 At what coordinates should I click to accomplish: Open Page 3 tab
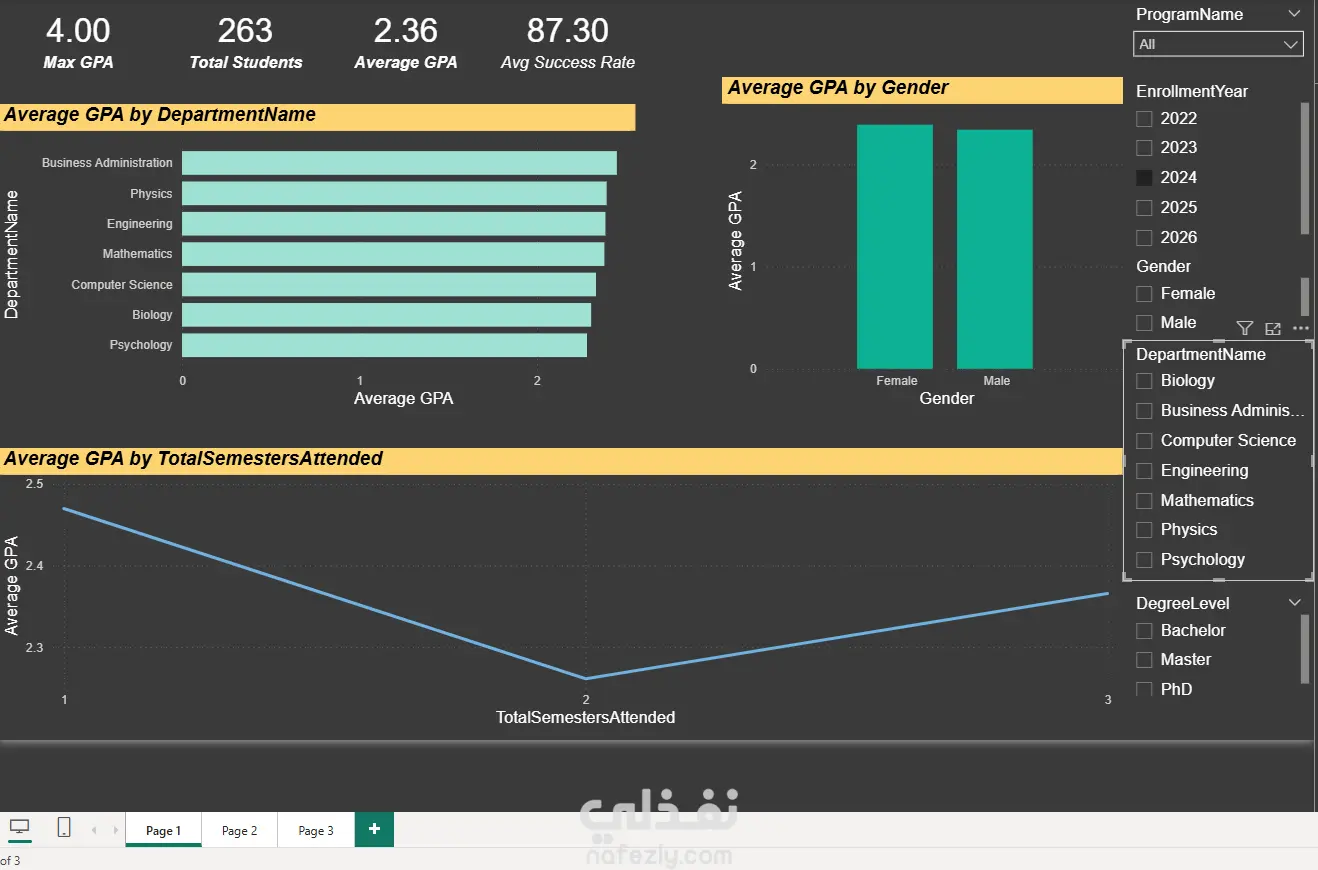coord(316,830)
